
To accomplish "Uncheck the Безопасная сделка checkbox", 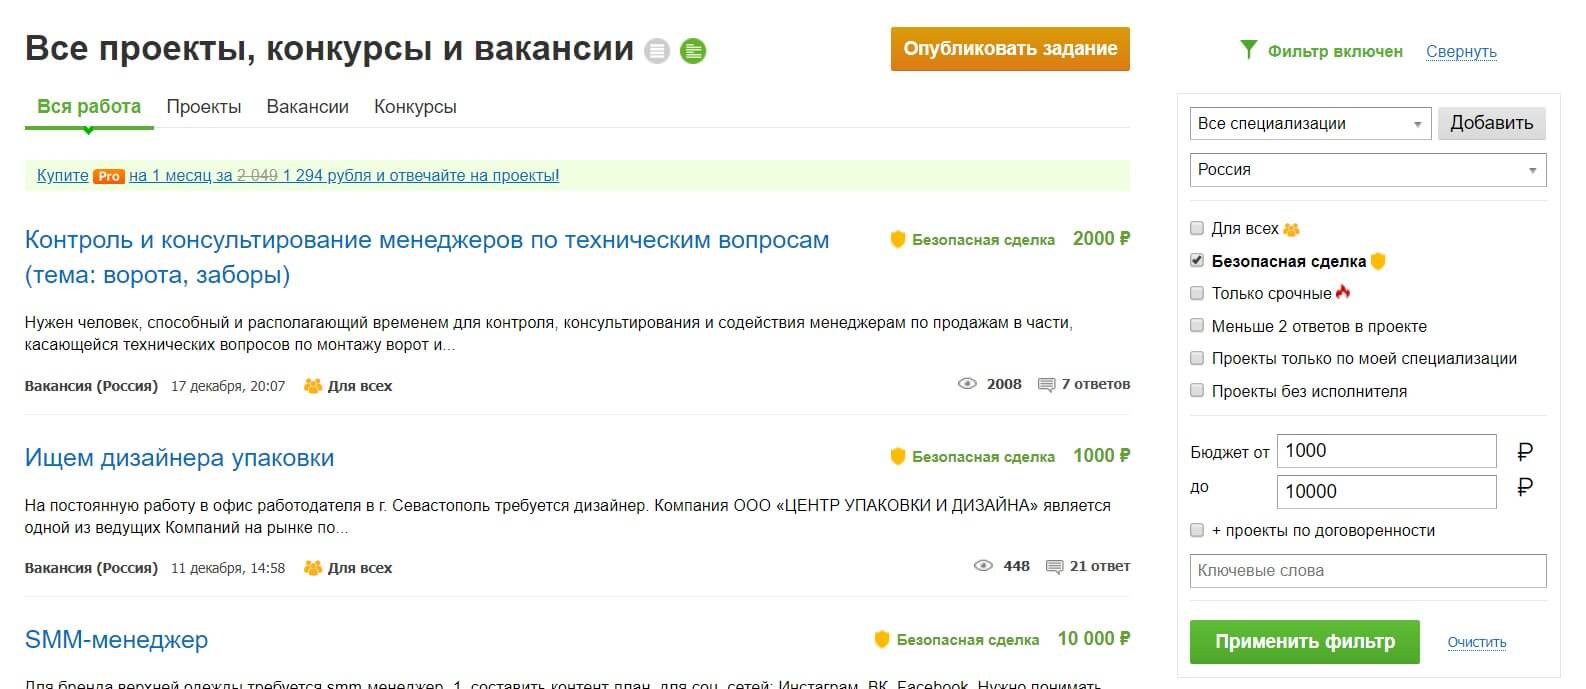I will 1197,260.
